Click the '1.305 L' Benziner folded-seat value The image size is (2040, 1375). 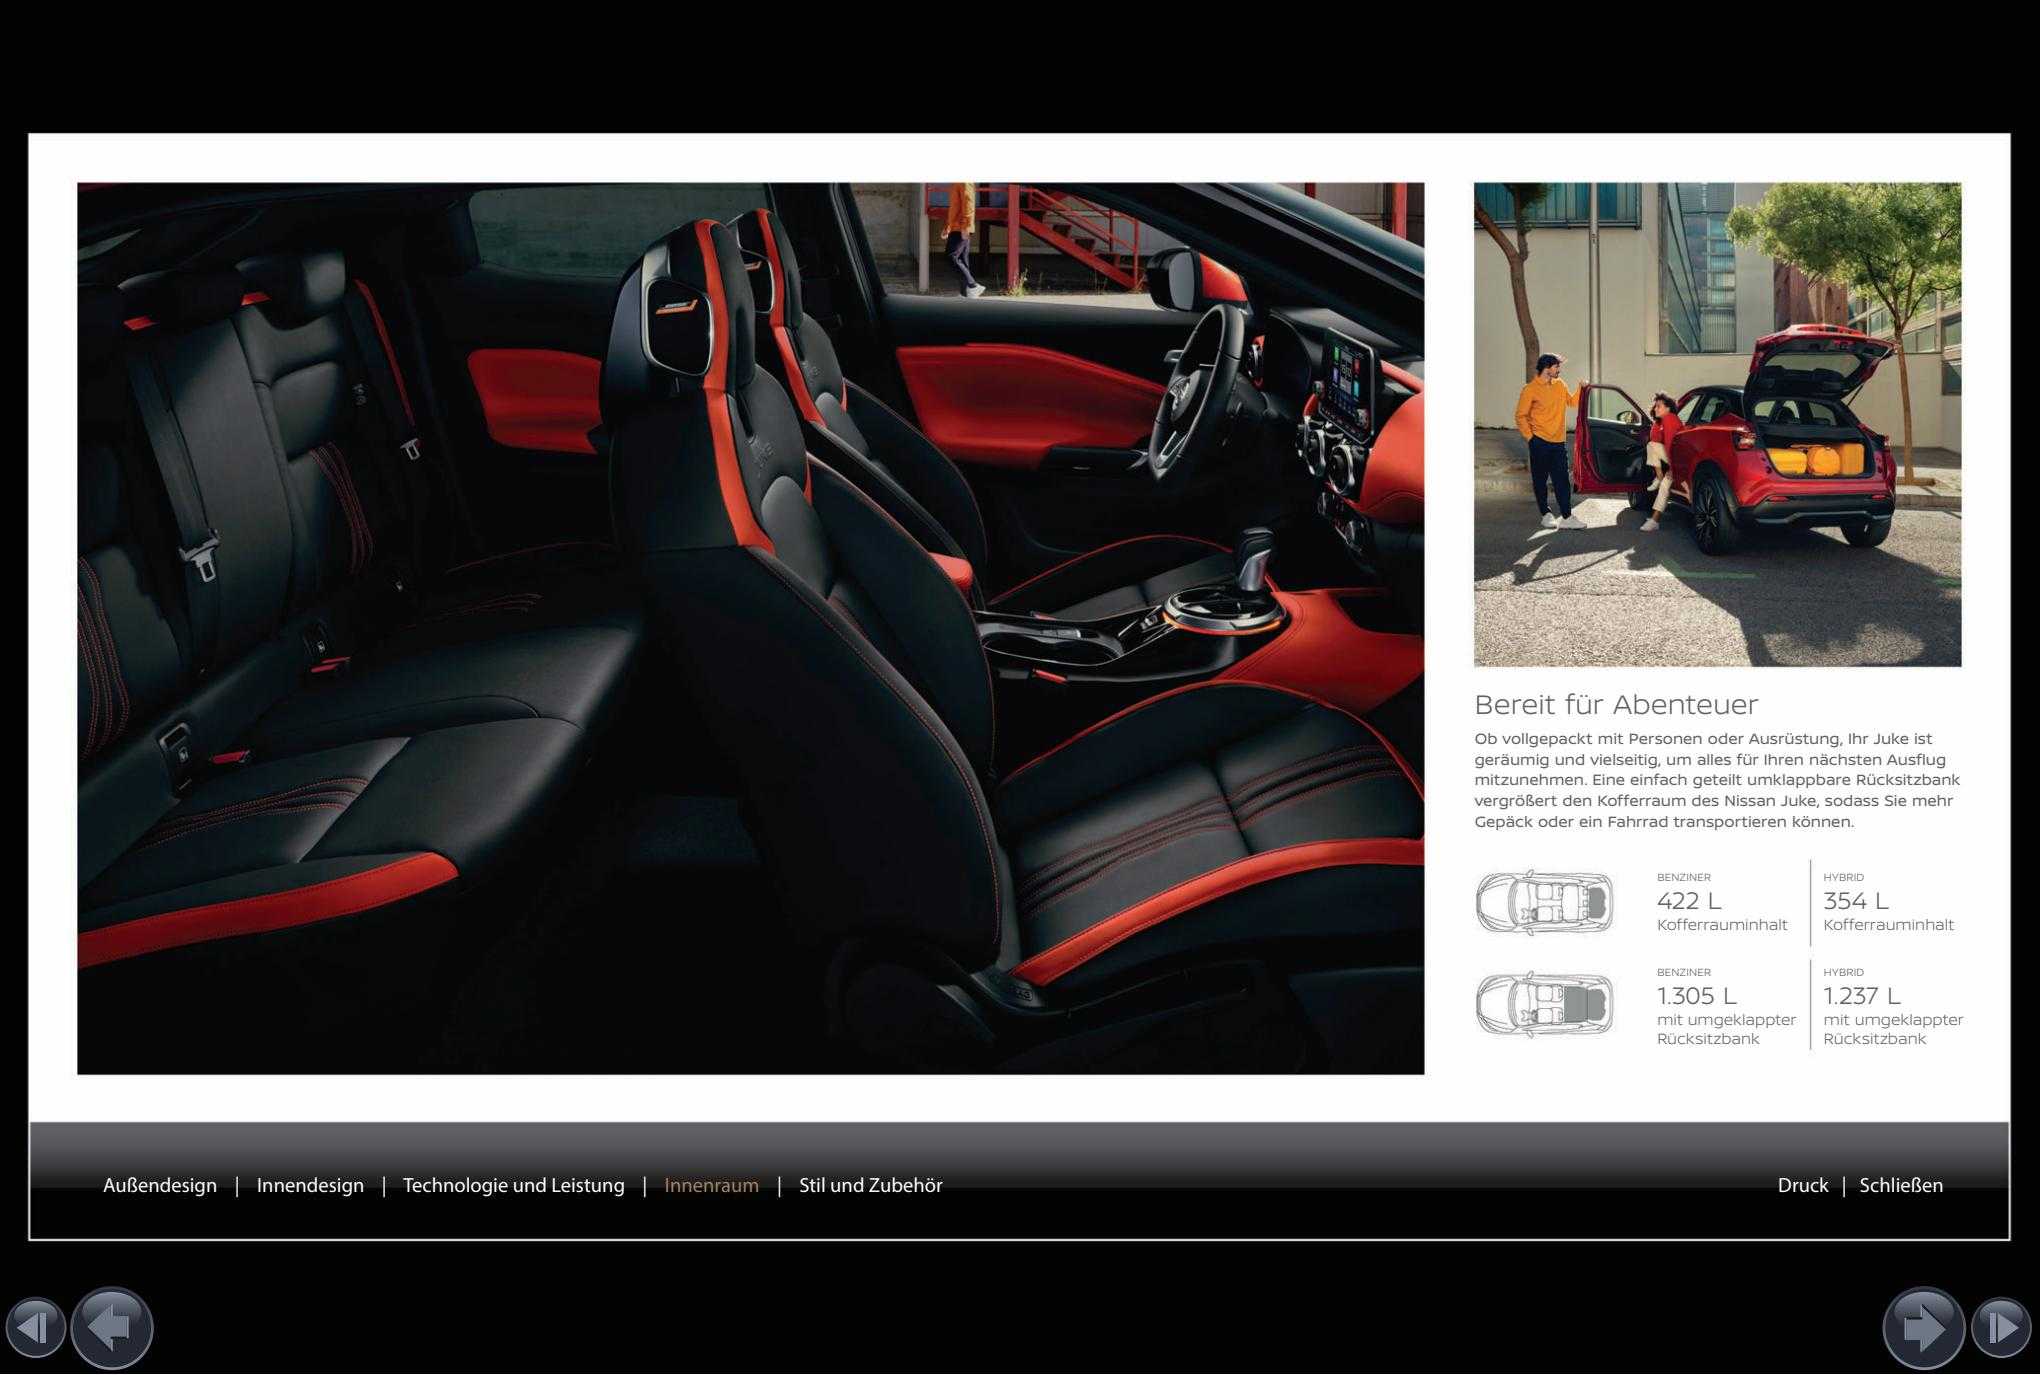click(x=1697, y=996)
